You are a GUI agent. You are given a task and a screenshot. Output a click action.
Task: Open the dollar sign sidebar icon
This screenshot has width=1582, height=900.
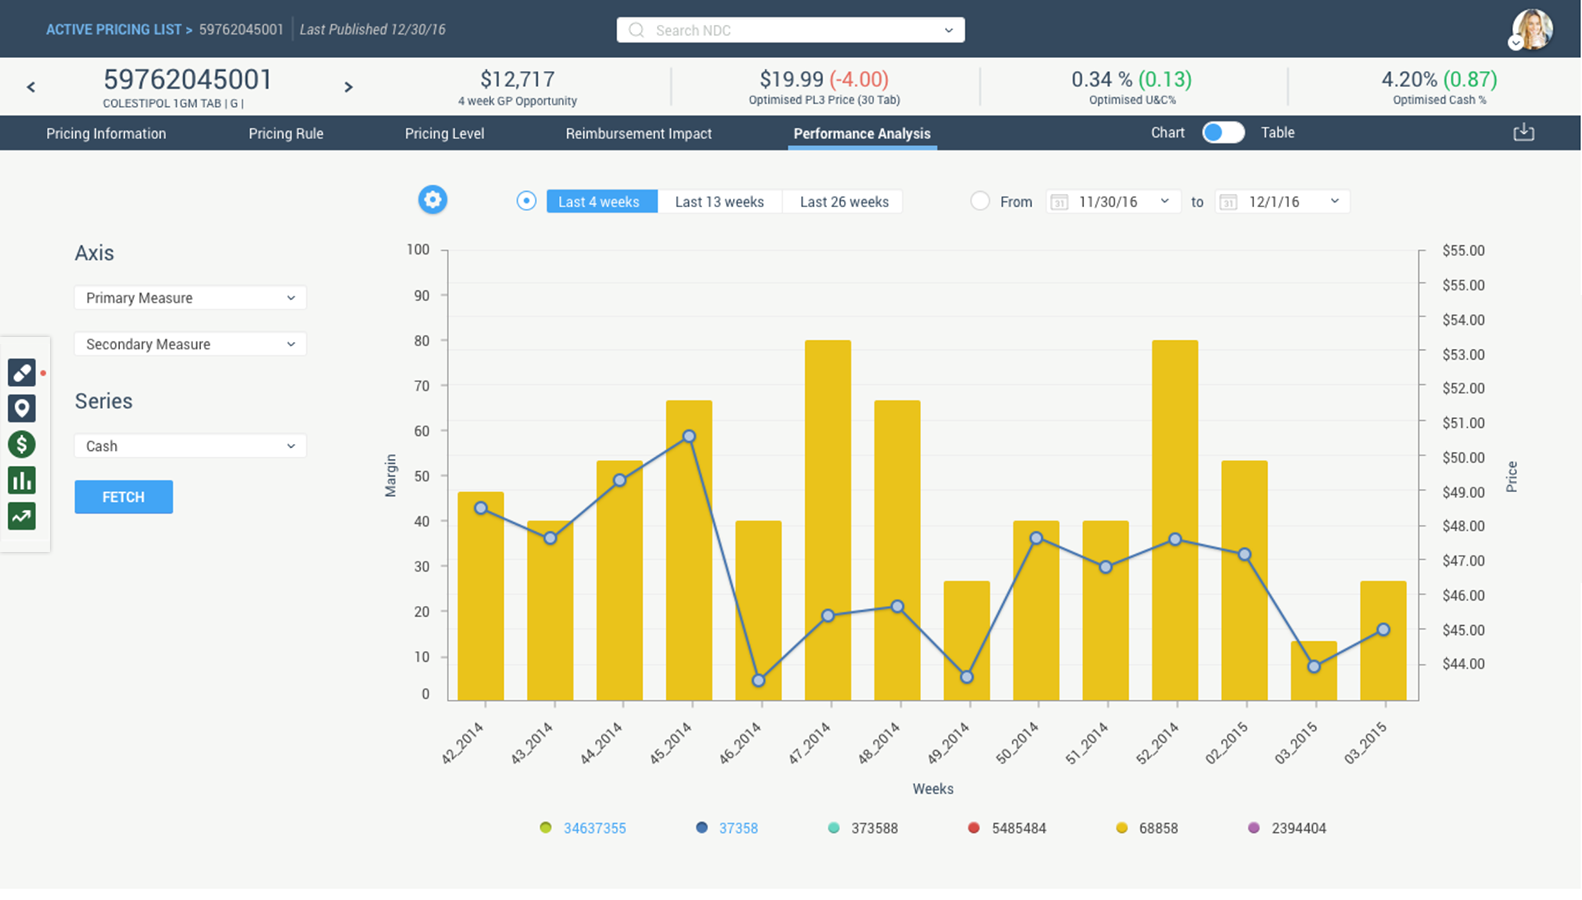[x=22, y=444]
